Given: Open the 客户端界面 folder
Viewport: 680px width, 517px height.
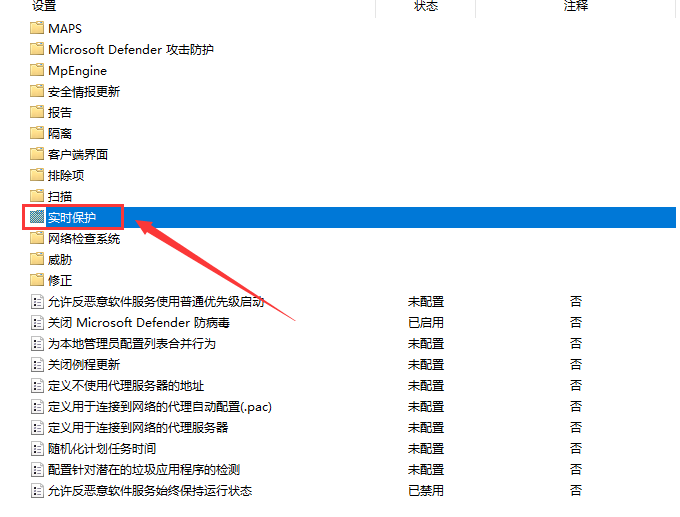Looking at the screenshot, I should coord(78,154).
